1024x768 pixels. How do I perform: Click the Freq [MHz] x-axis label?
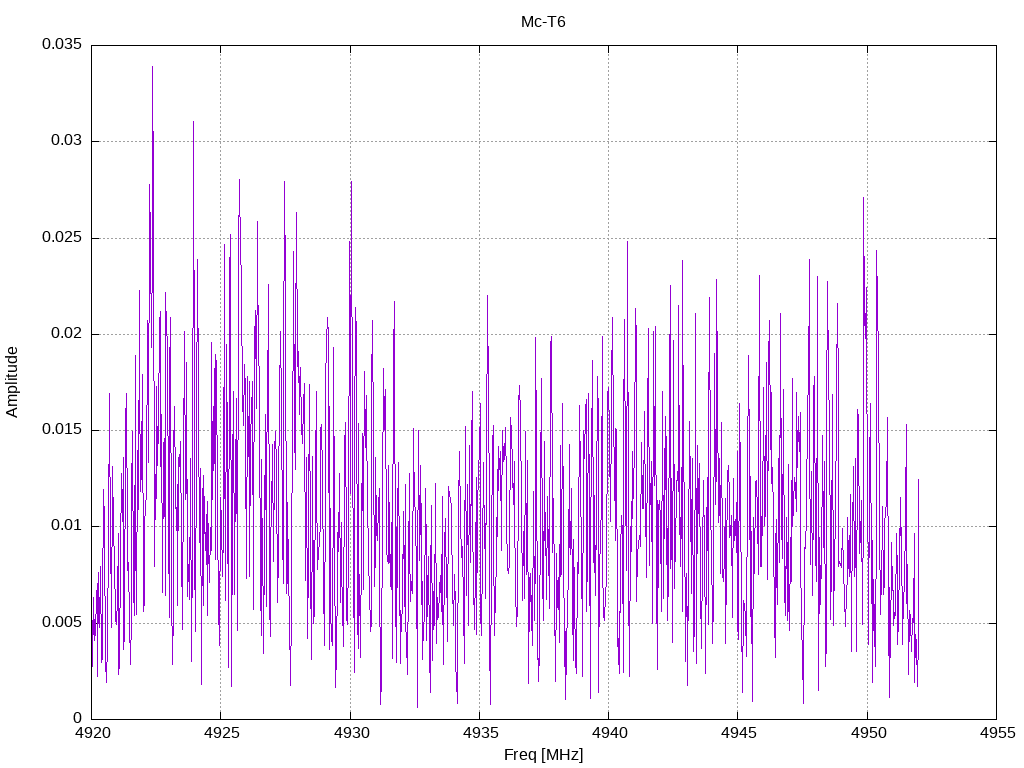pyautogui.click(x=543, y=755)
